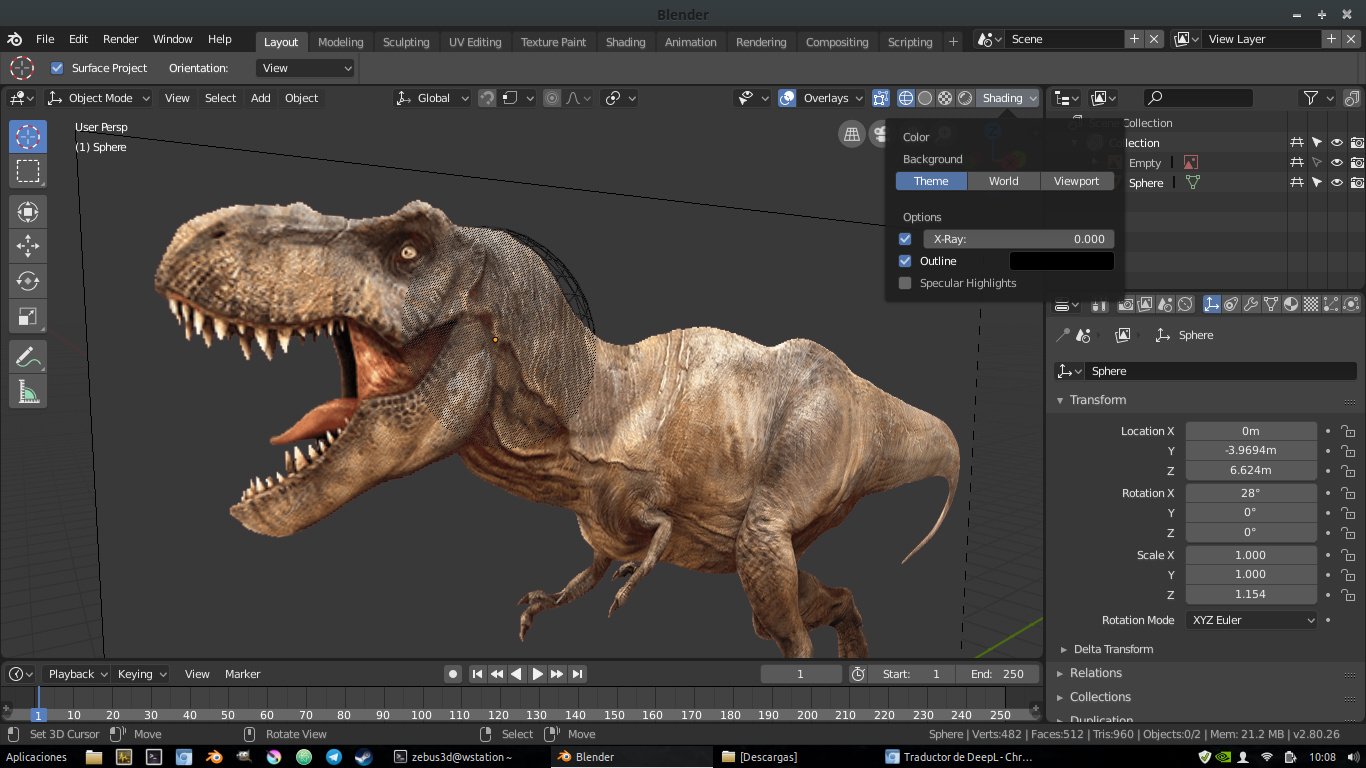Uncheck the Surface Project checkbox

(57, 68)
